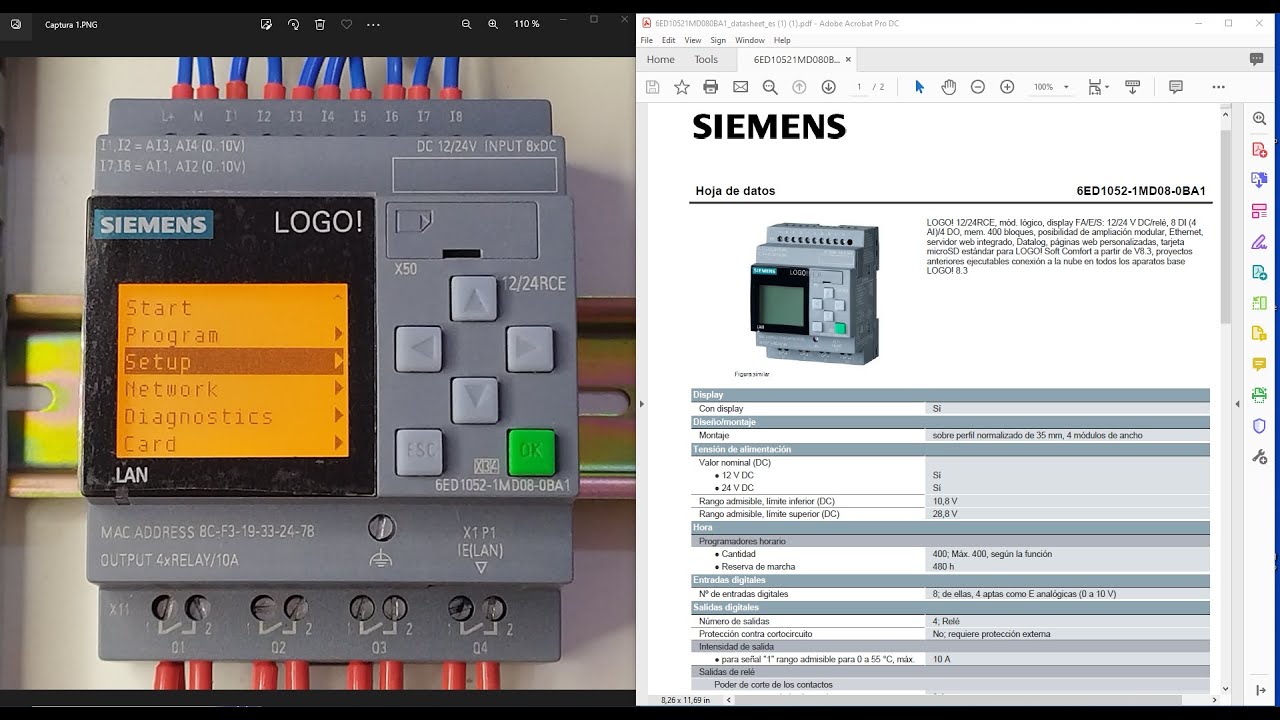Open the Create PDF tool
This screenshot has width=1280, height=720.
[x=1259, y=150]
